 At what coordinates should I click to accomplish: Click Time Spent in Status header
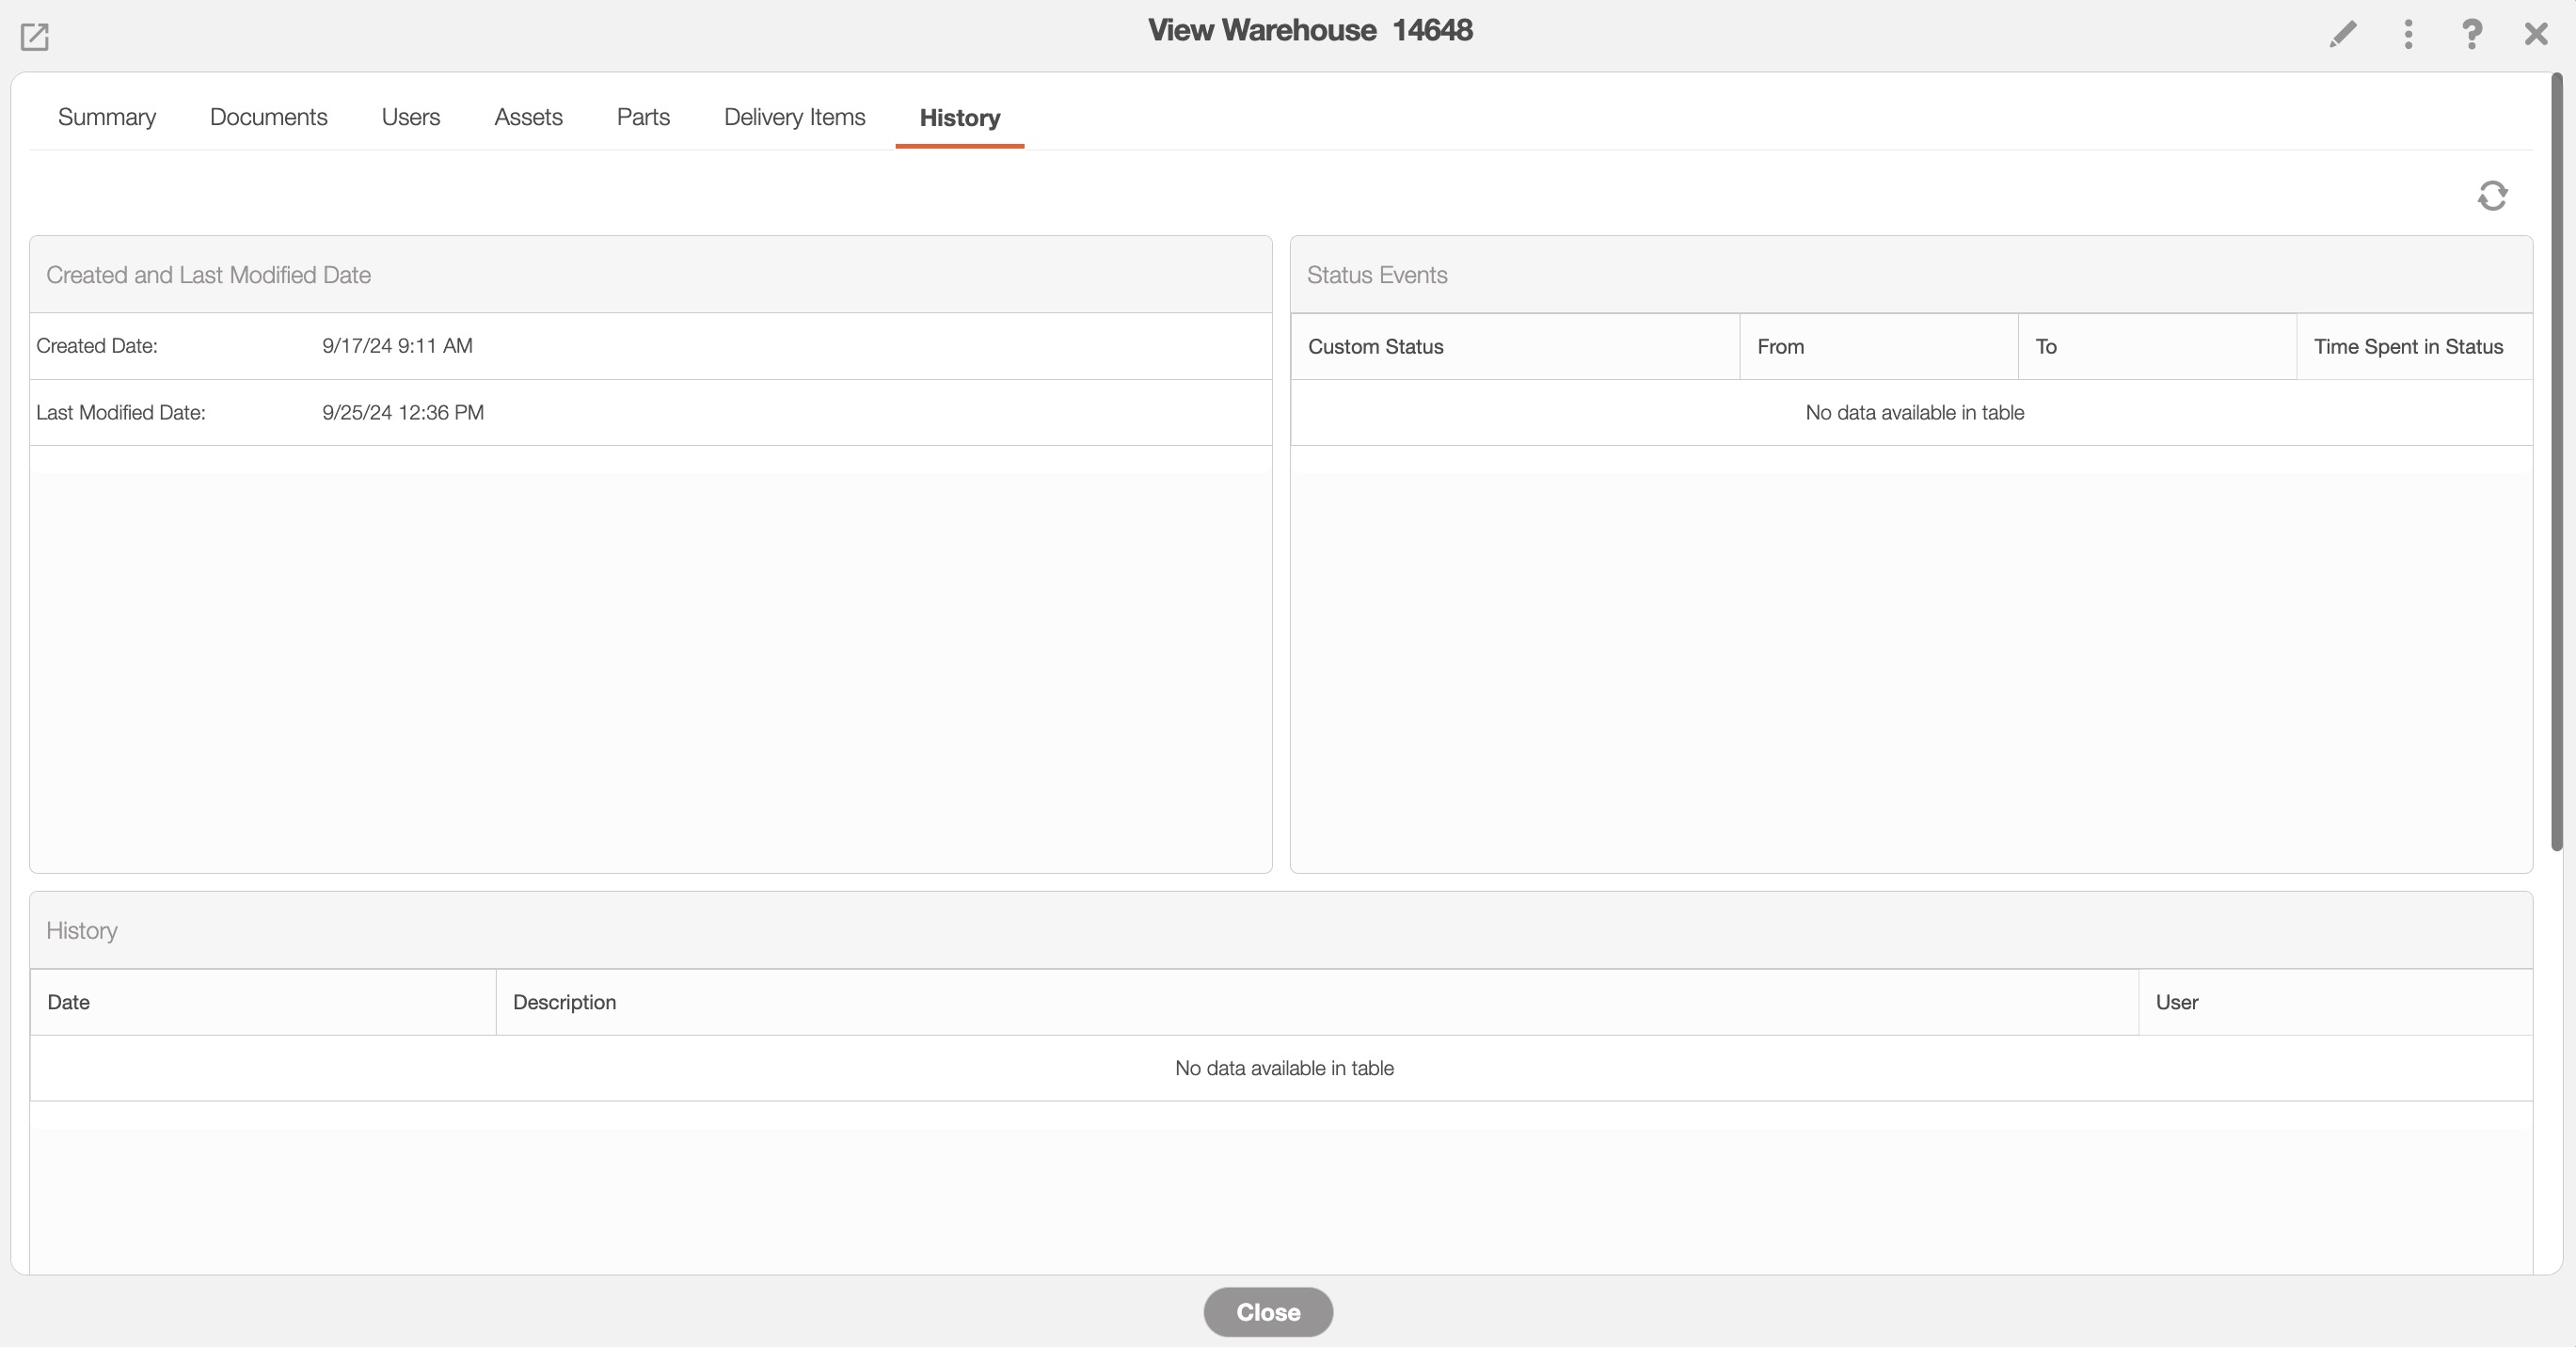click(x=2408, y=347)
